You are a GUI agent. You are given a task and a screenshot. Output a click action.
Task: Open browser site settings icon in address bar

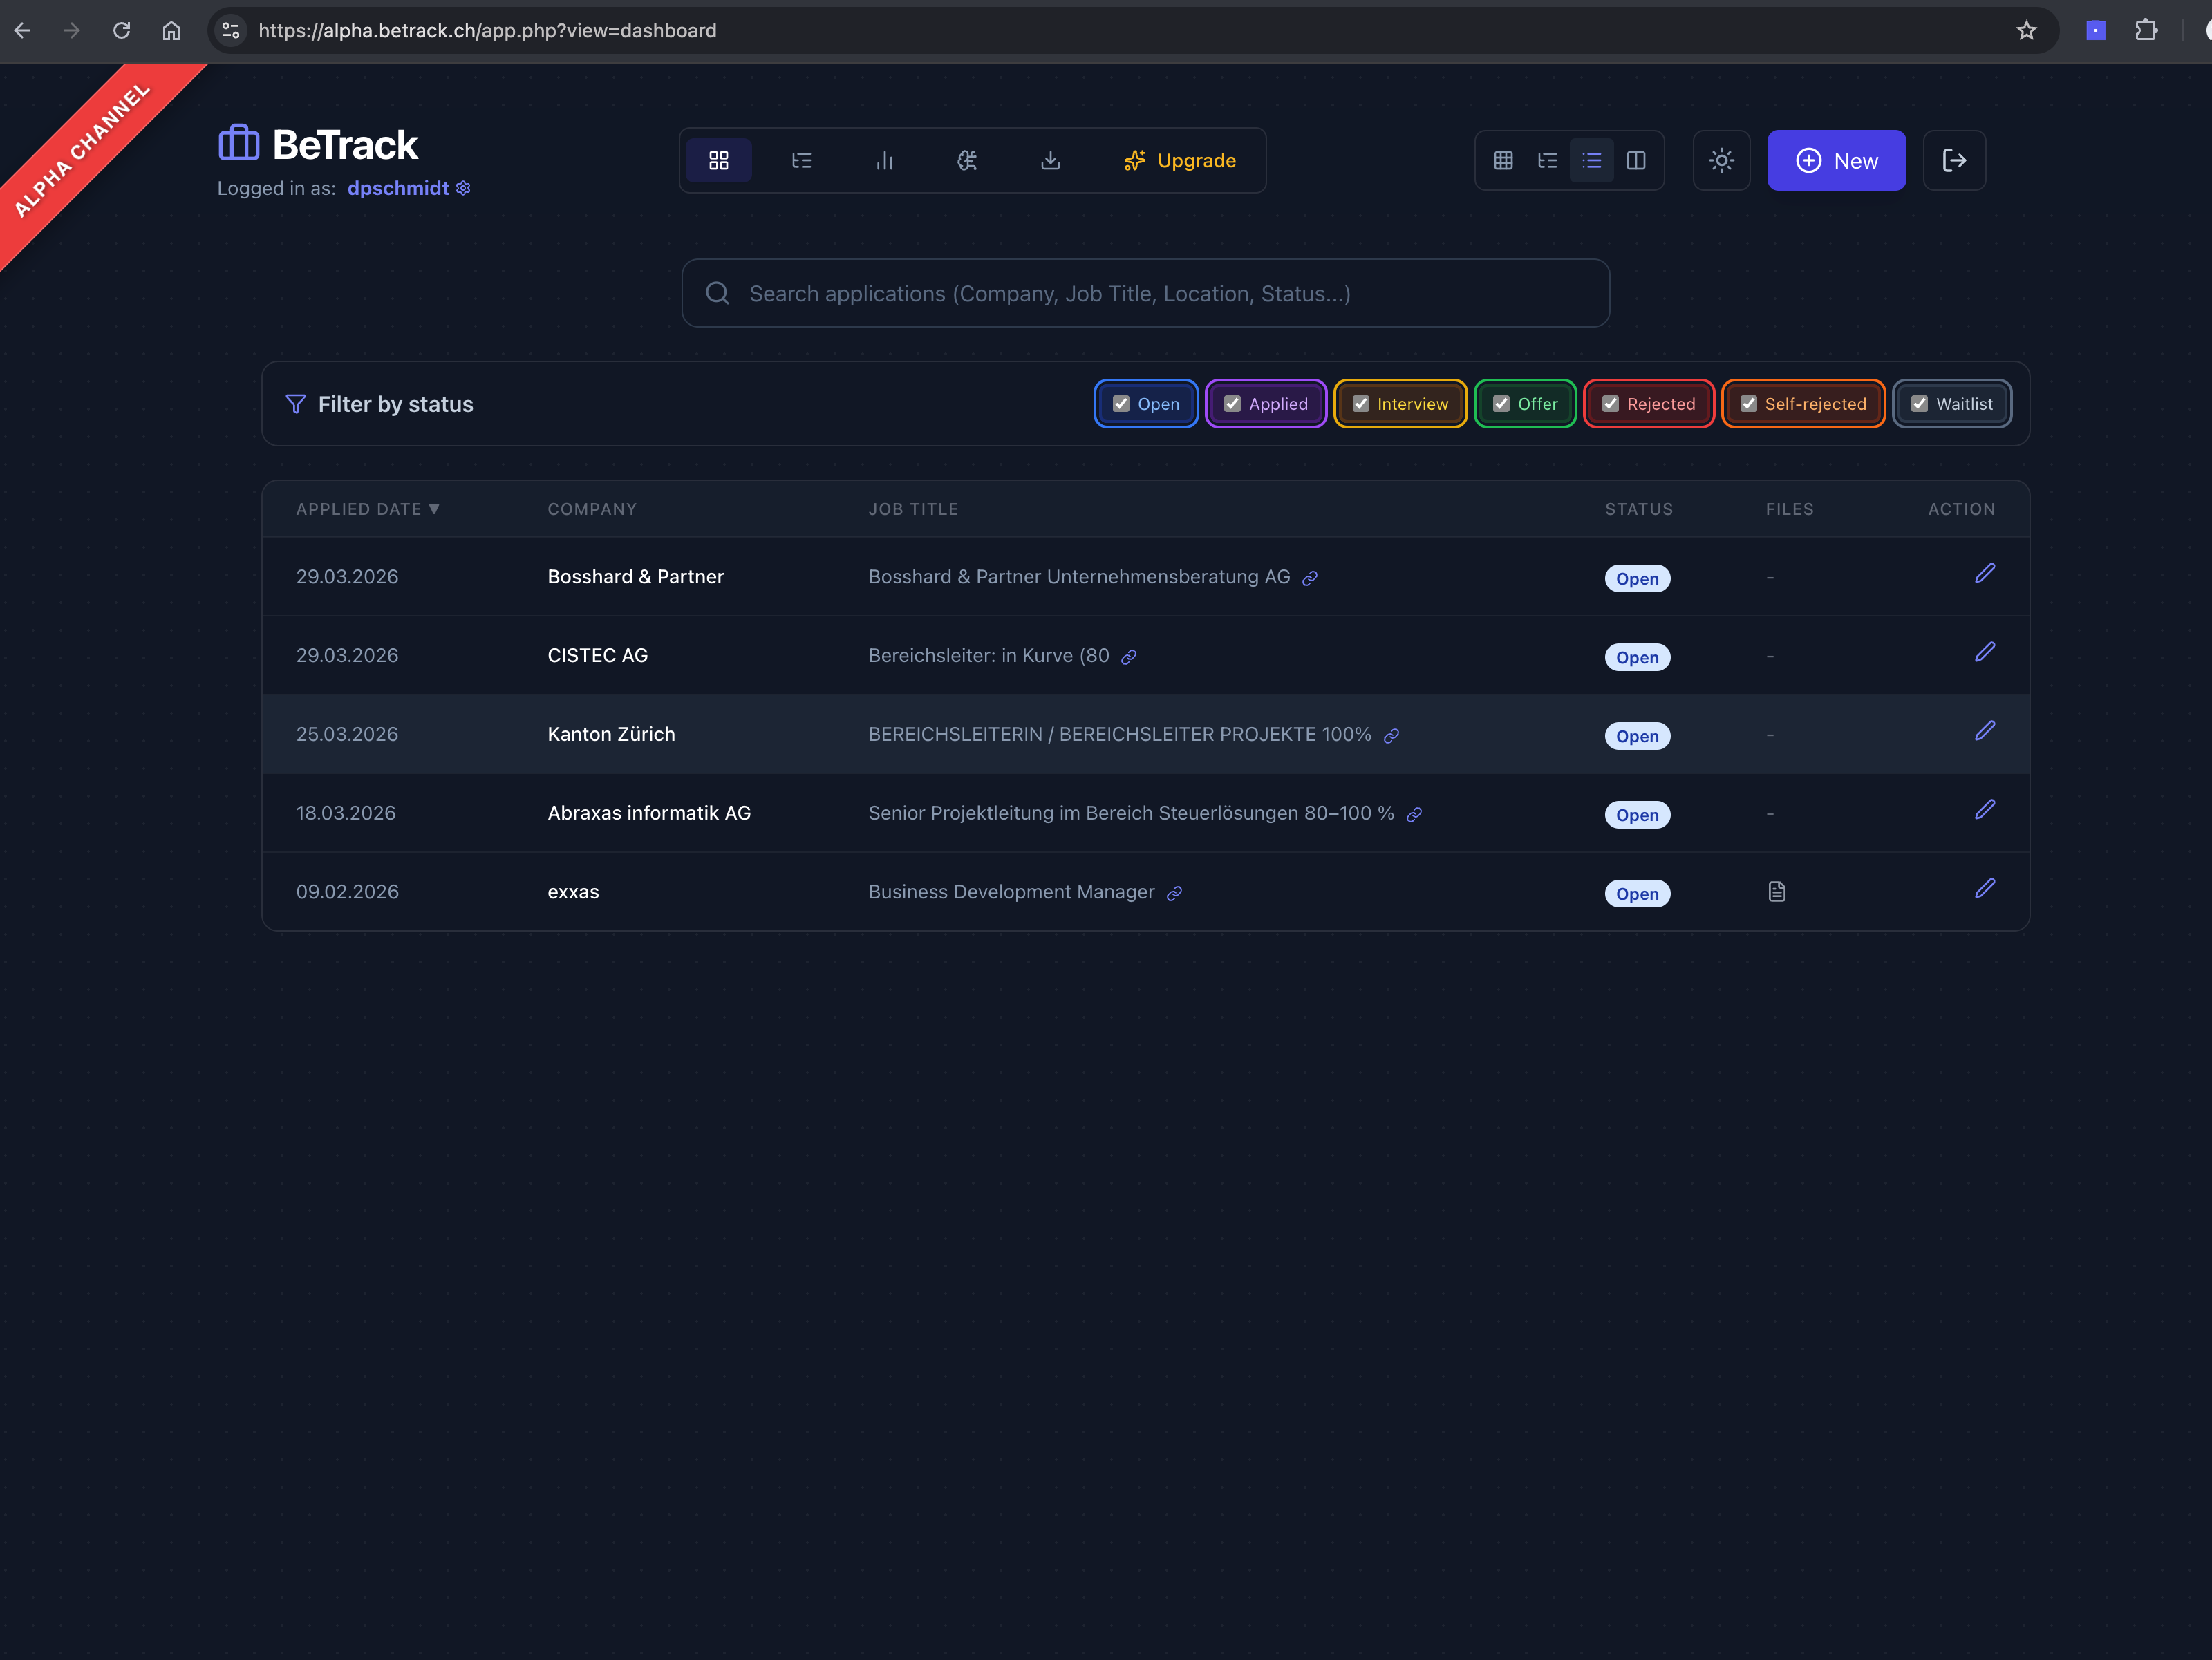tap(230, 31)
